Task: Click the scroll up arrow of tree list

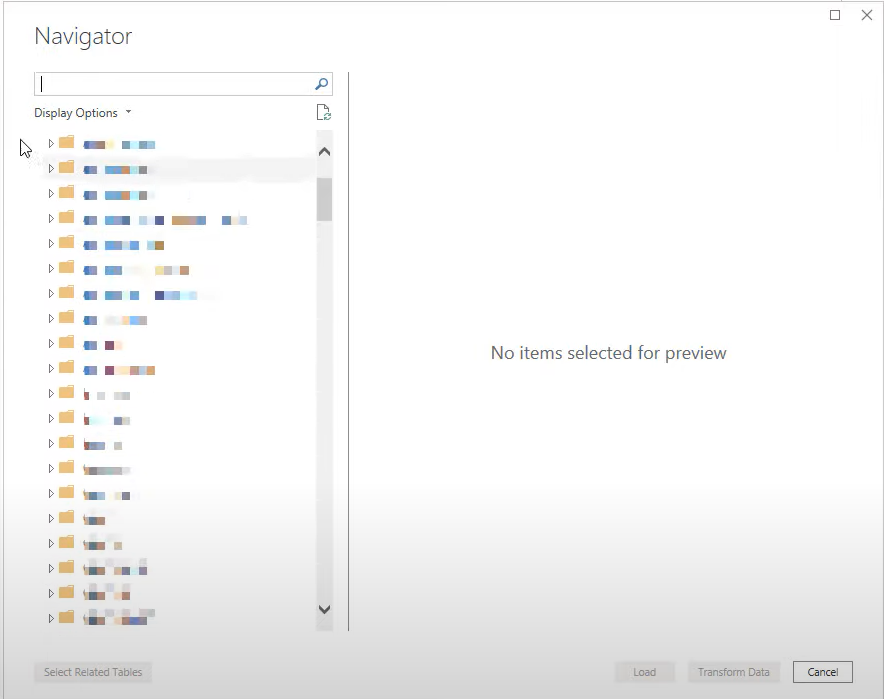Action: (x=324, y=152)
